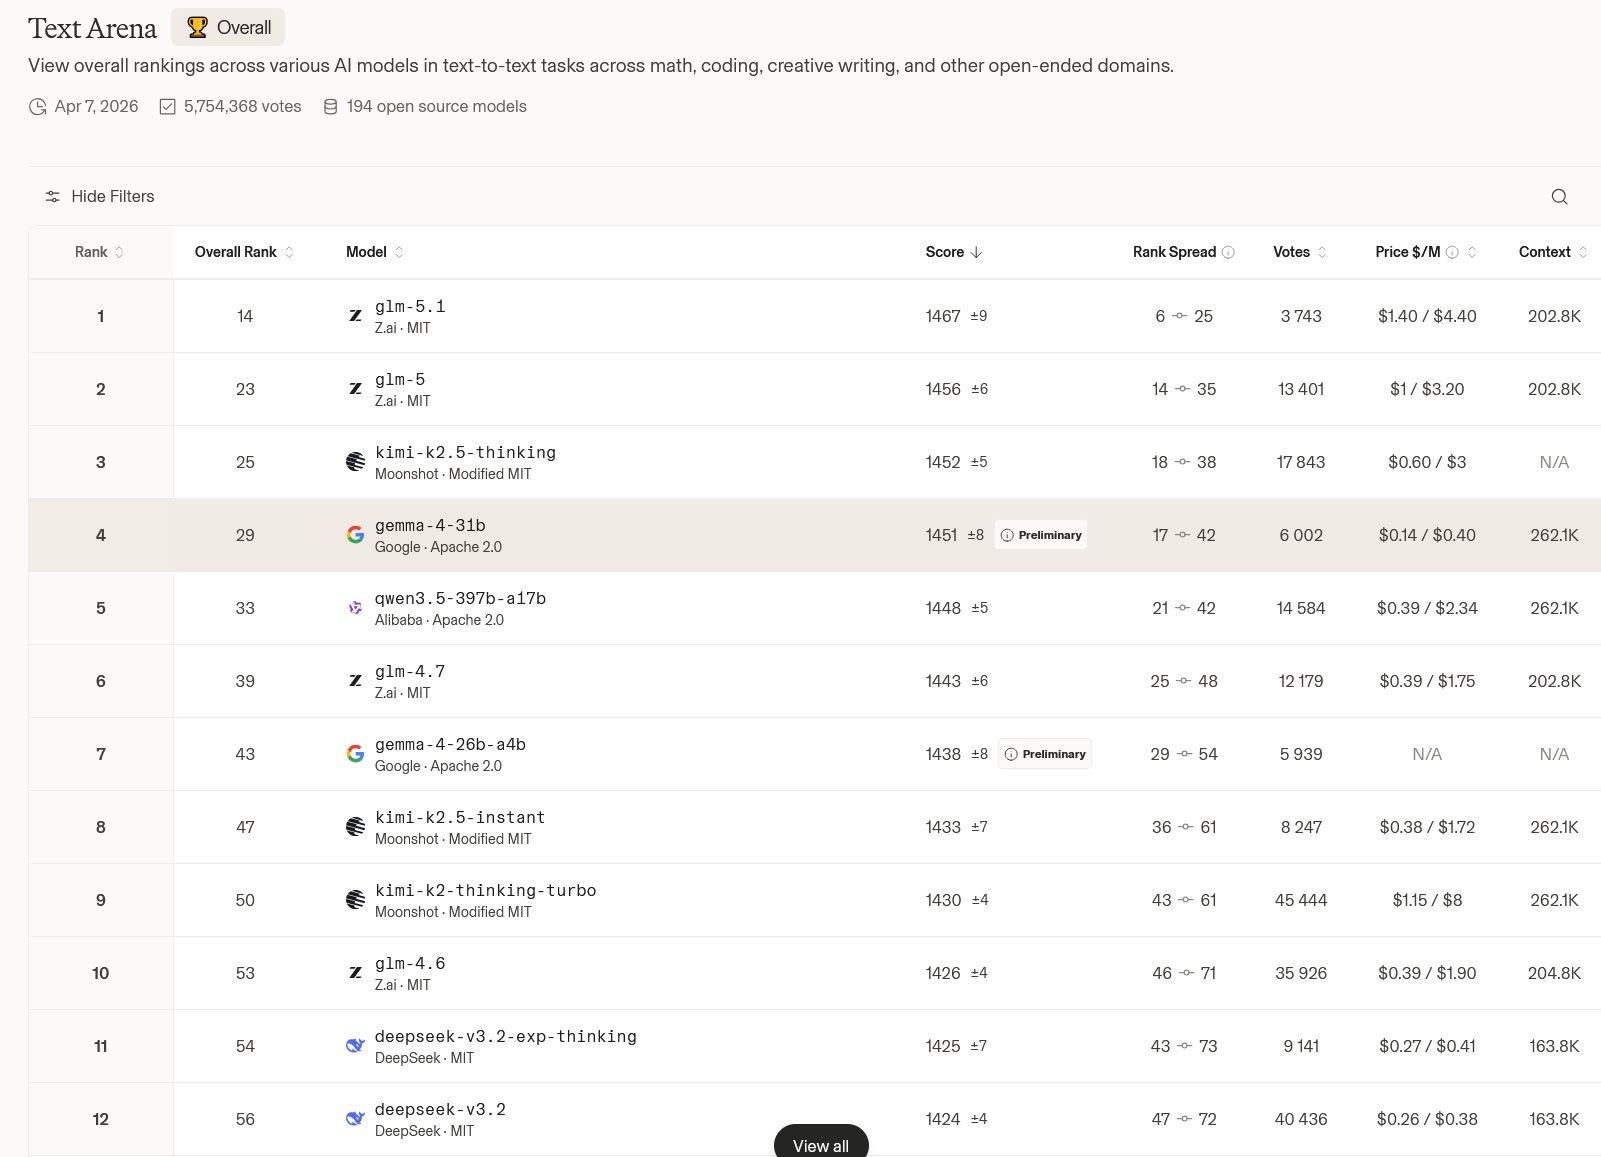The image size is (1601, 1157).
Task: Open the glm-4.7 model link
Action: (410, 672)
